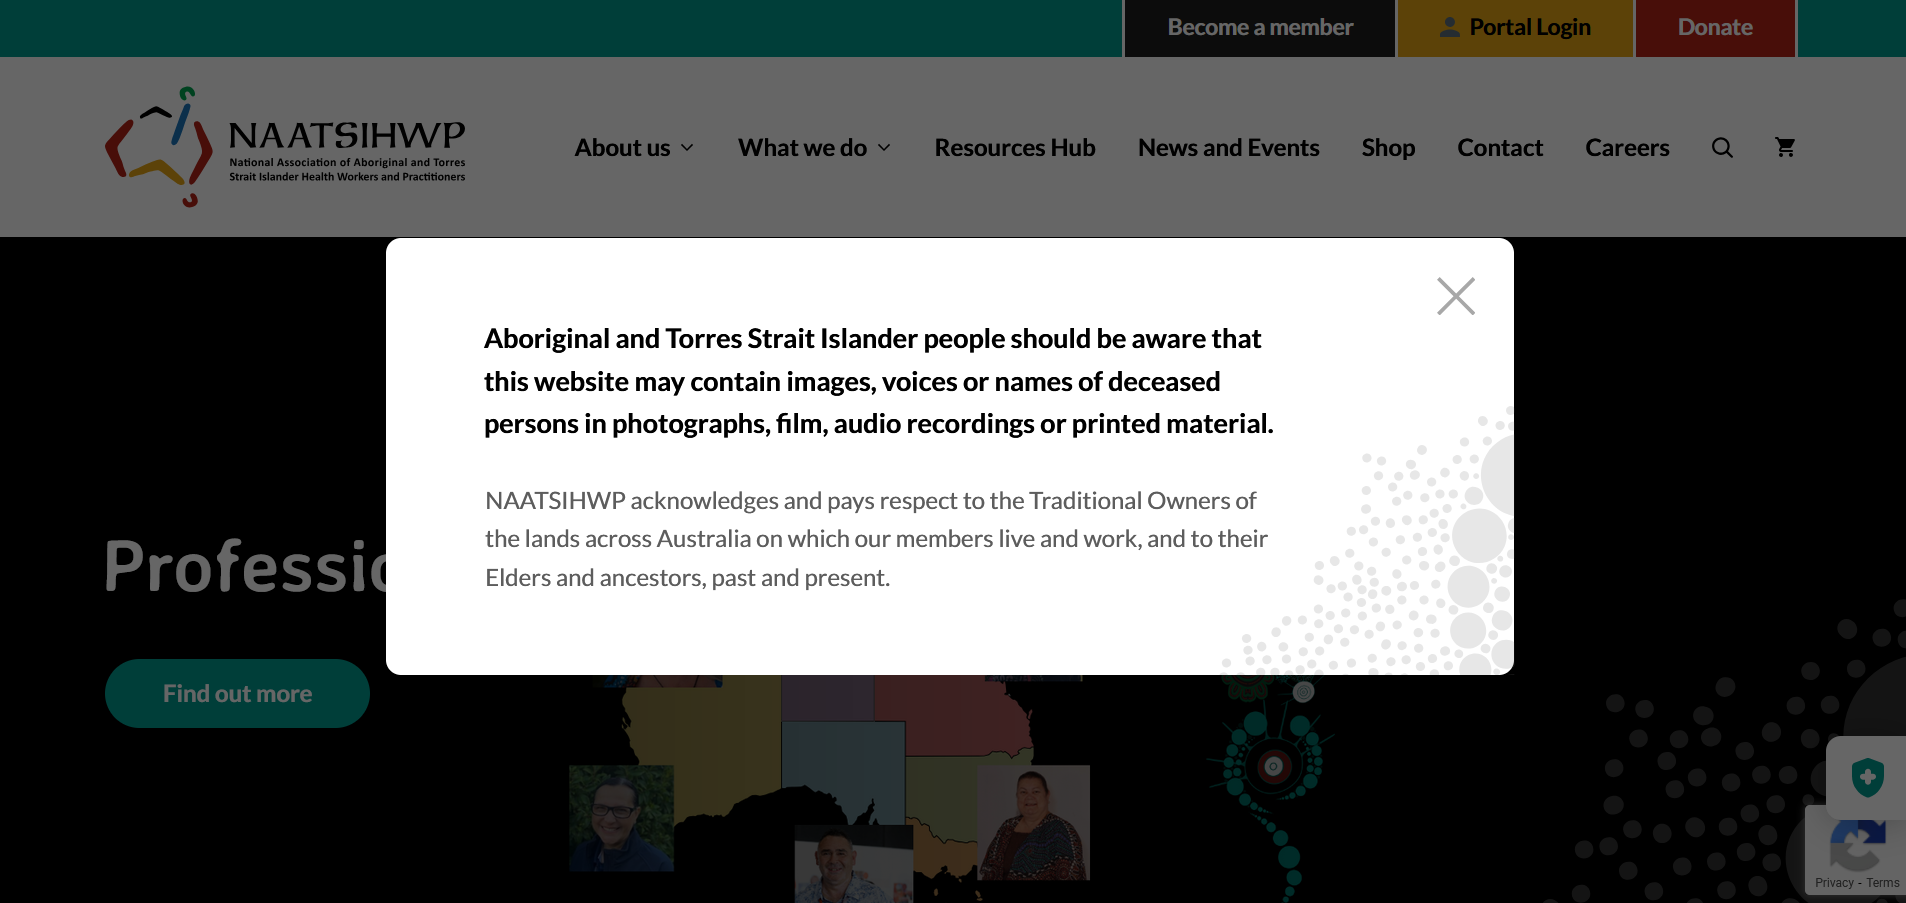Open the About us menu
Screen dimensions: 1906x903
622,148
